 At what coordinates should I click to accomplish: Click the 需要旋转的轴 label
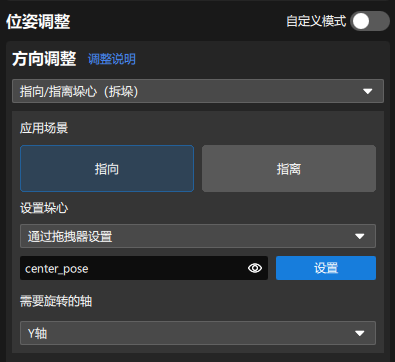click(x=56, y=301)
